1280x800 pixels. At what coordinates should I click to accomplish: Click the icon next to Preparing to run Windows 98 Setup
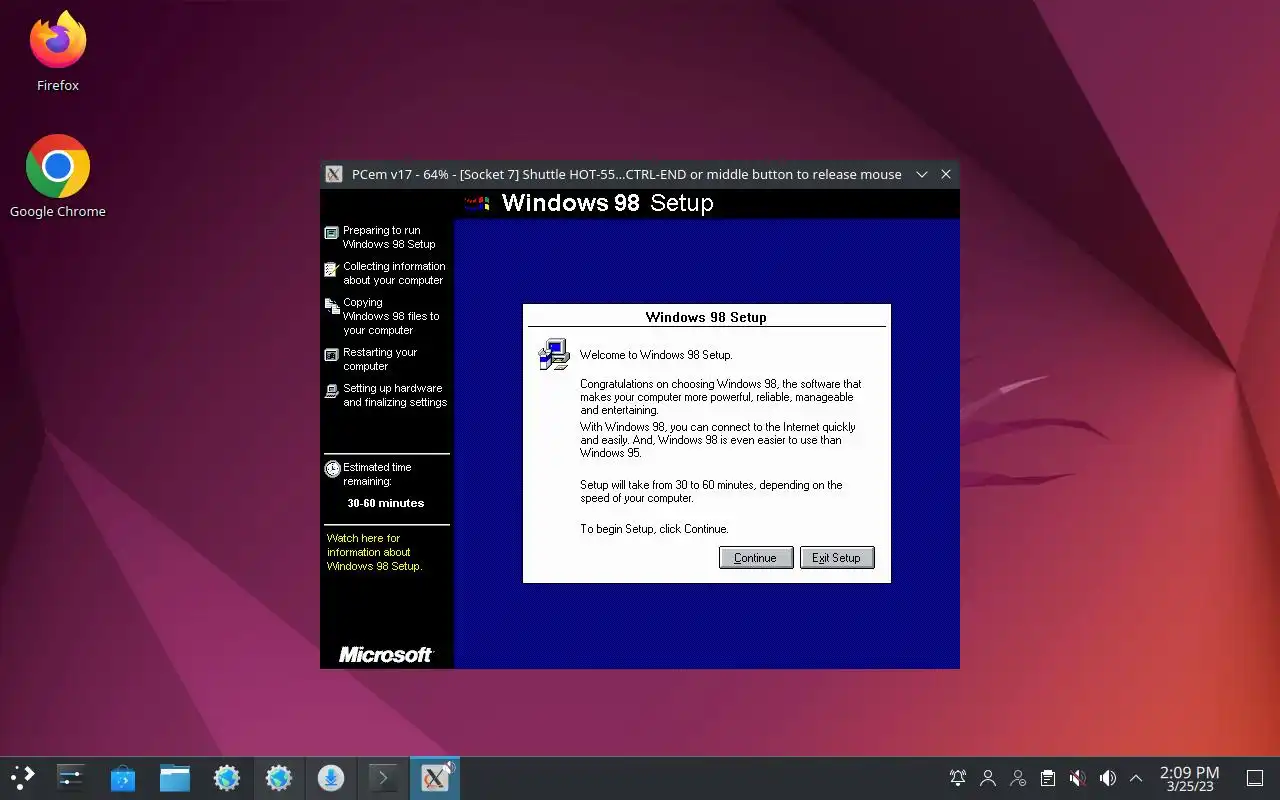(x=332, y=233)
